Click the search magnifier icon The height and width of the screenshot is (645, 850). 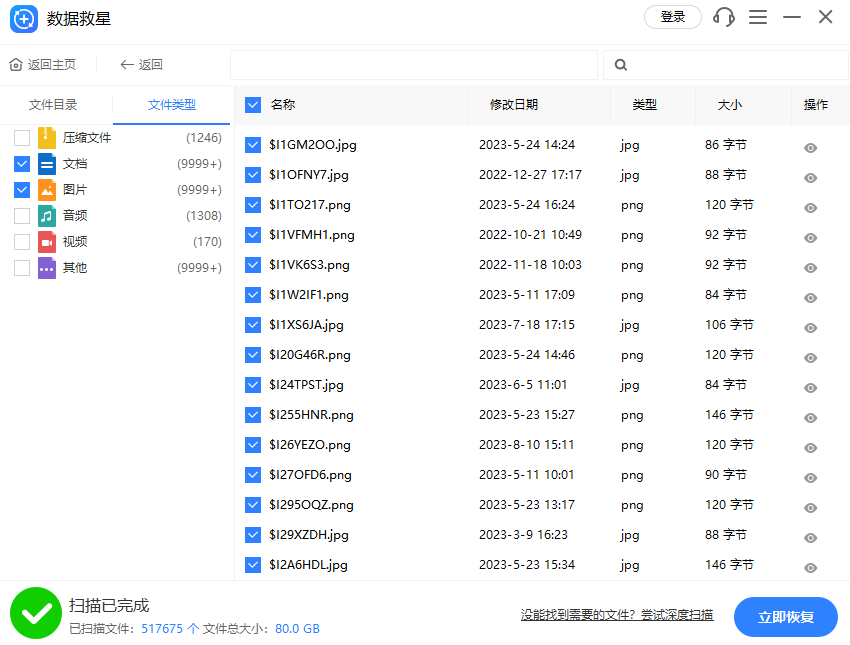[620, 64]
